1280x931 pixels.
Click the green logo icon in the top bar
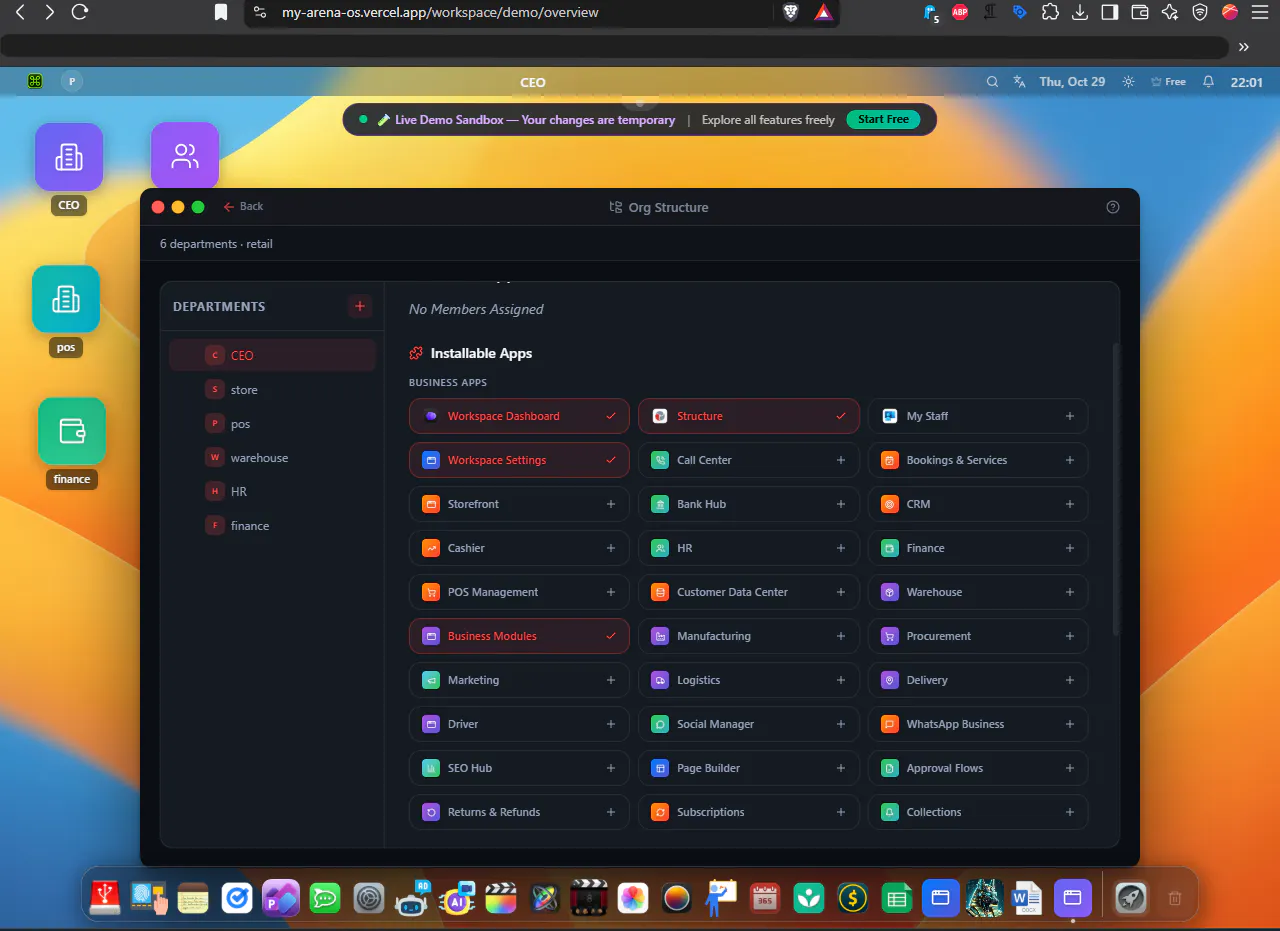35,82
